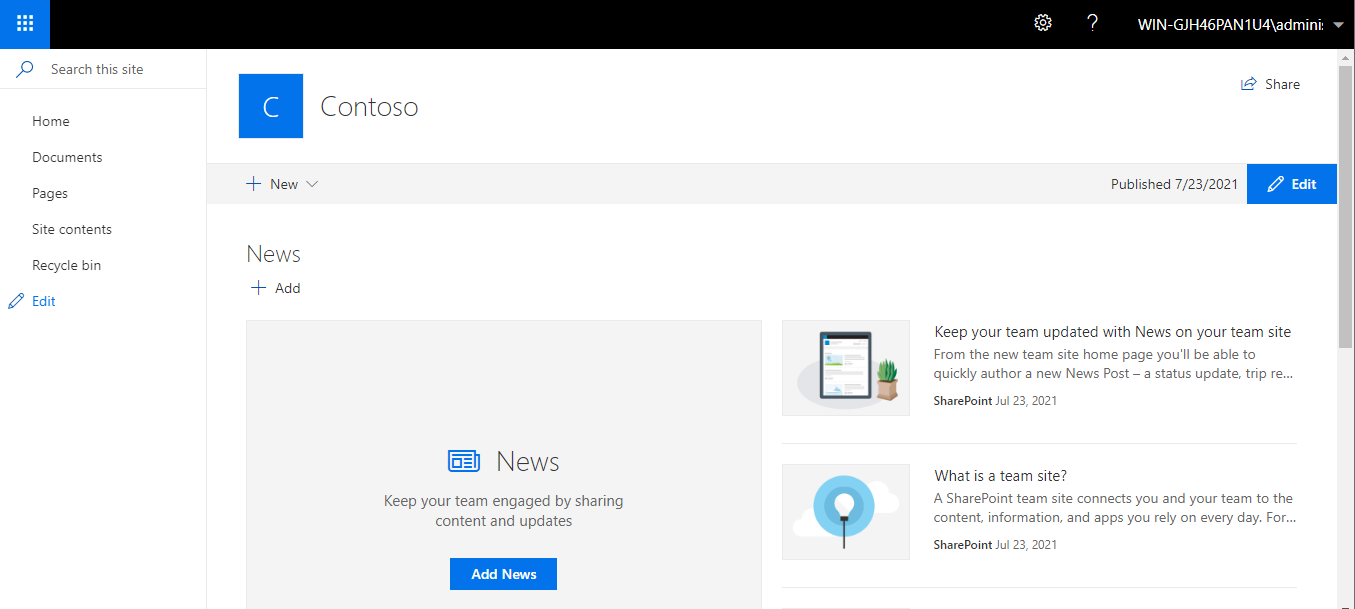The height and width of the screenshot is (609, 1355).
Task: Click the tablet thumbnail of first news post
Action: [846, 367]
